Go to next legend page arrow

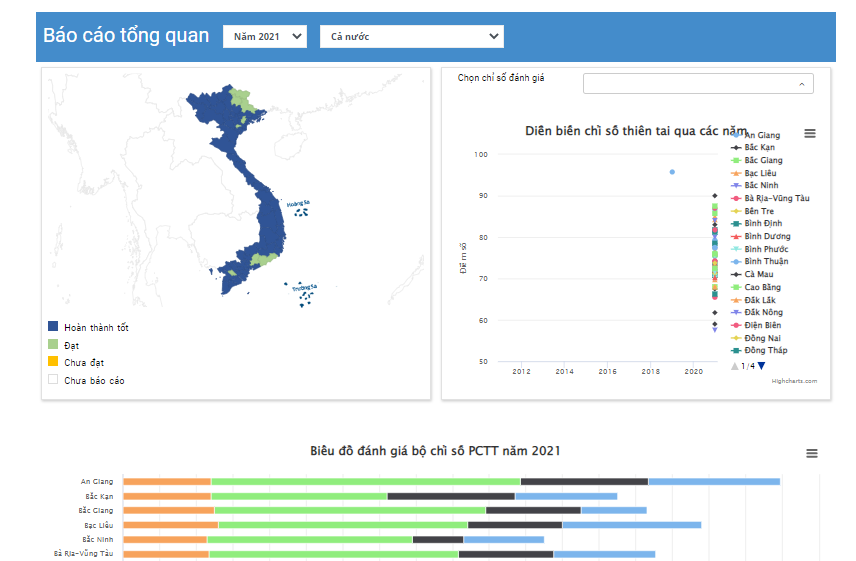point(762,366)
